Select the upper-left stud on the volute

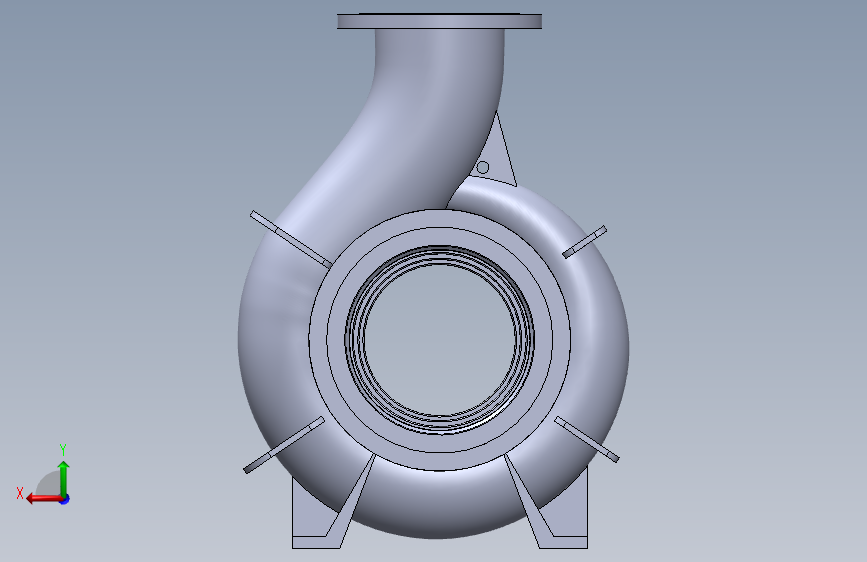[x=291, y=239]
